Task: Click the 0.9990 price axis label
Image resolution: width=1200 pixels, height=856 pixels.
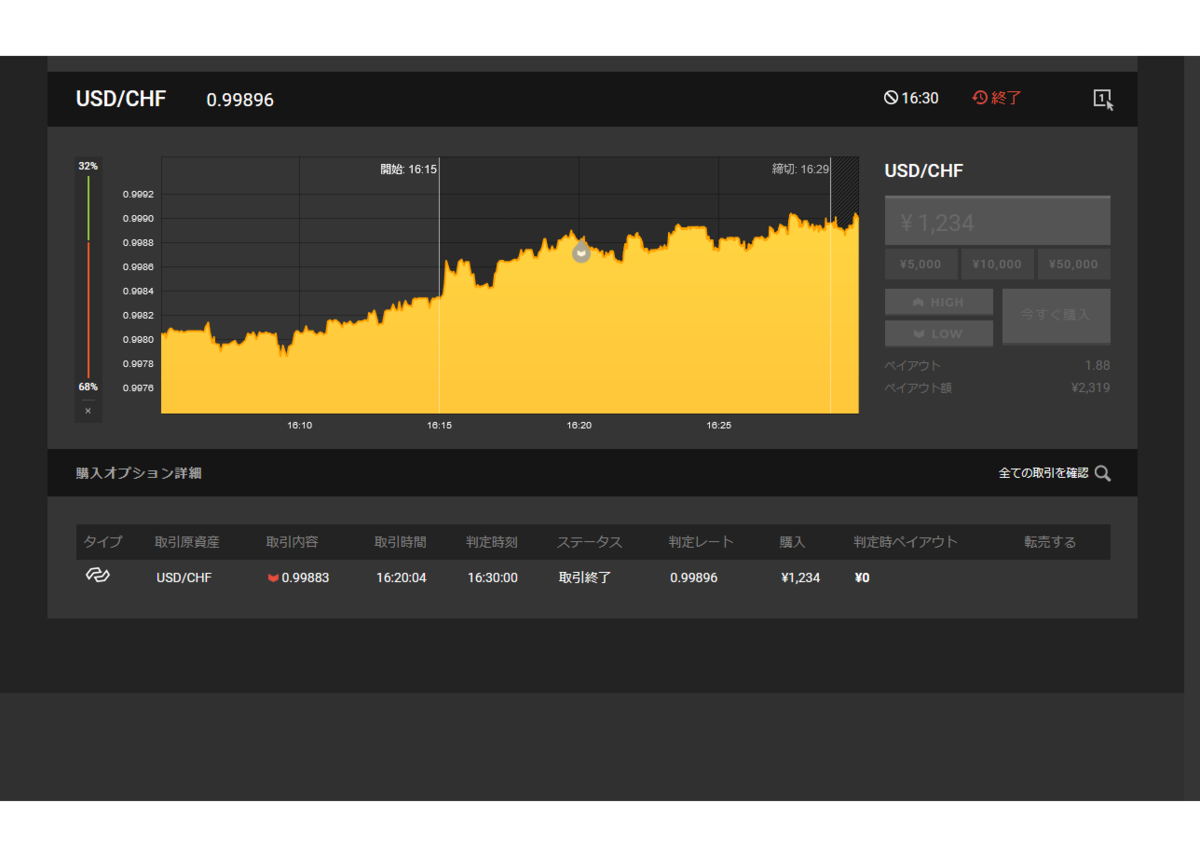Action: pyautogui.click(x=138, y=218)
